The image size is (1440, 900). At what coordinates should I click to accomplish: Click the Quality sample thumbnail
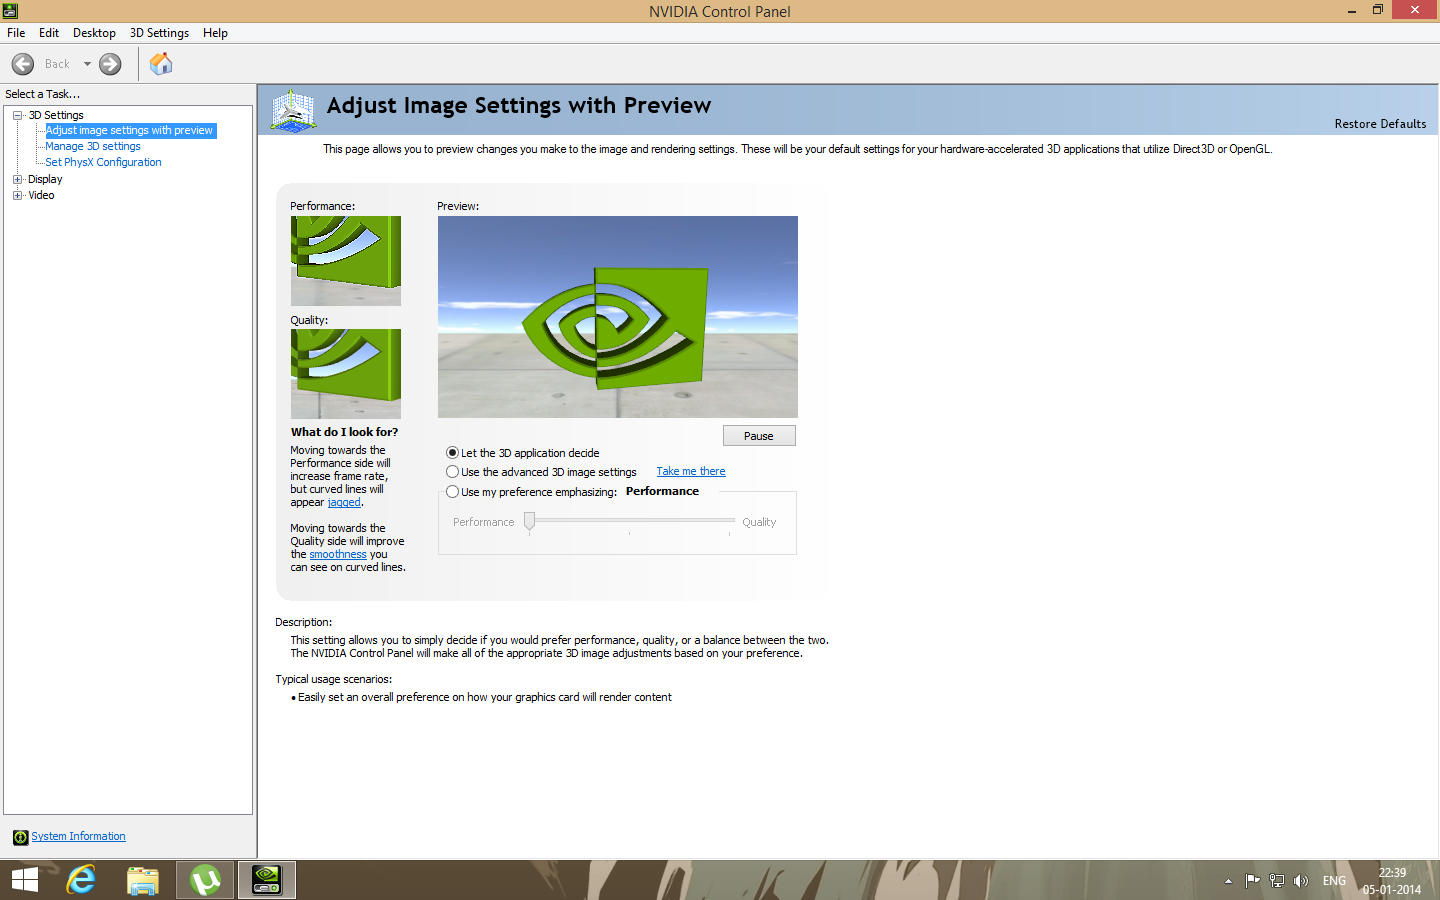click(x=346, y=374)
